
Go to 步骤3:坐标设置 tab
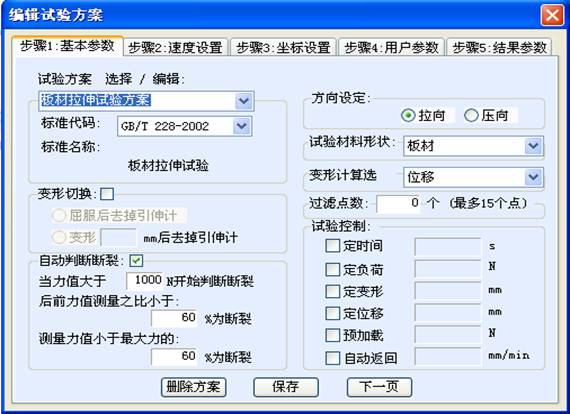tap(283, 48)
